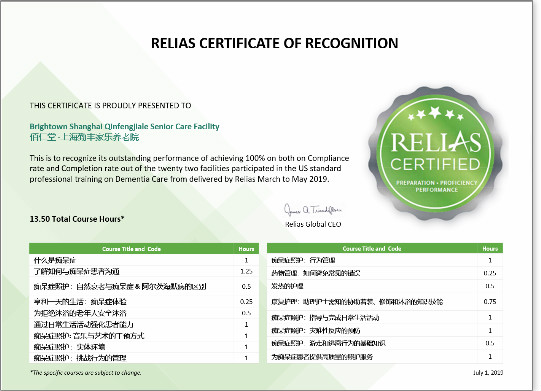541x391 pixels.
Task: Click the 'RELIAS CERTIFICATE OF RECOGNITION' title
Action: (x=275, y=43)
